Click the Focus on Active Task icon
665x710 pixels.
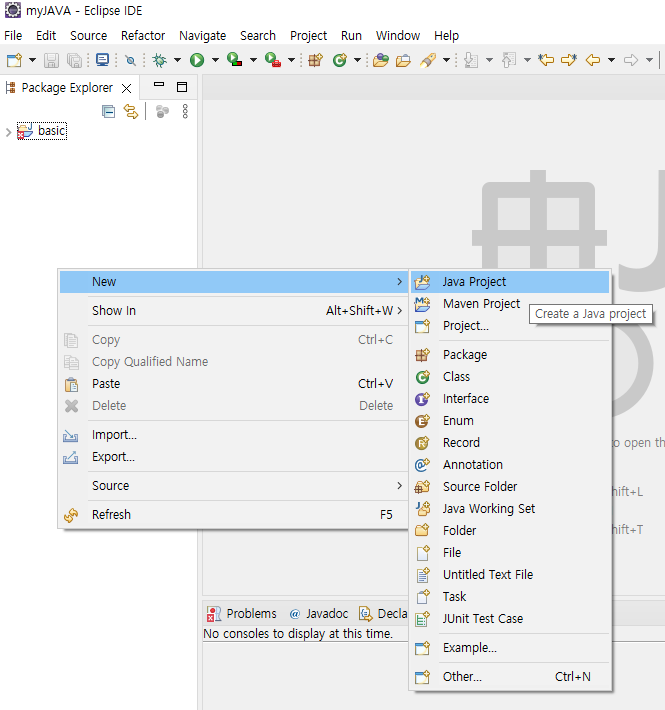tap(162, 111)
